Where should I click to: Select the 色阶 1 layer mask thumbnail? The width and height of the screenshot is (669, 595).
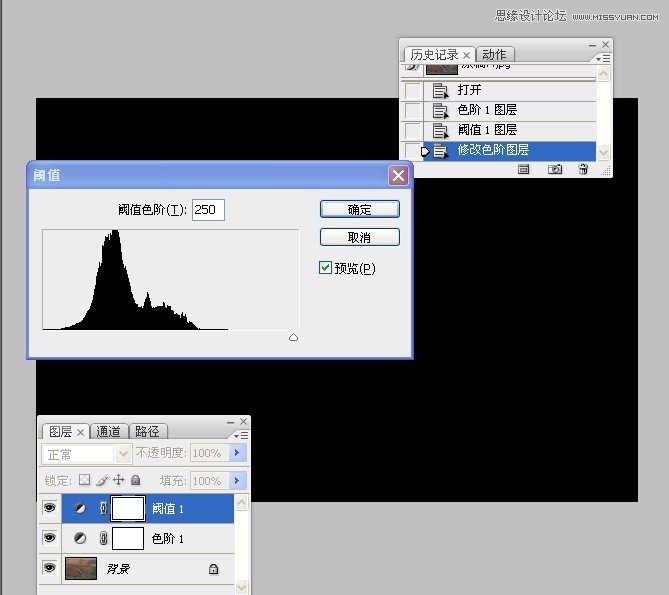click(x=128, y=538)
